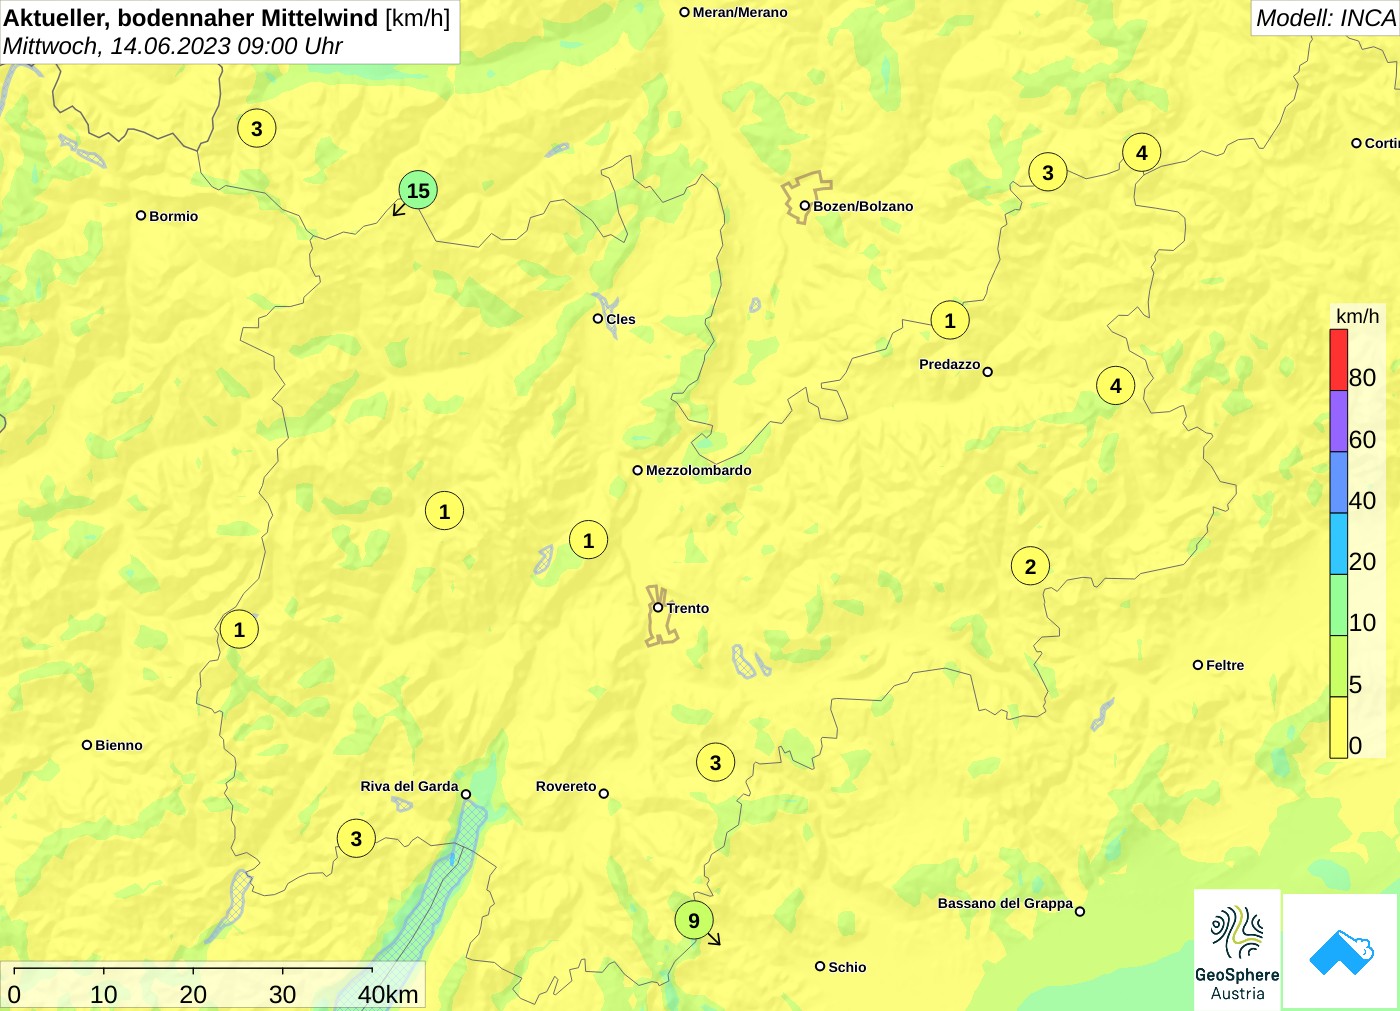Click the blue cloud logo icon
Image resolution: width=1400 pixels, height=1011 pixels.
(x=1341, y=951)
